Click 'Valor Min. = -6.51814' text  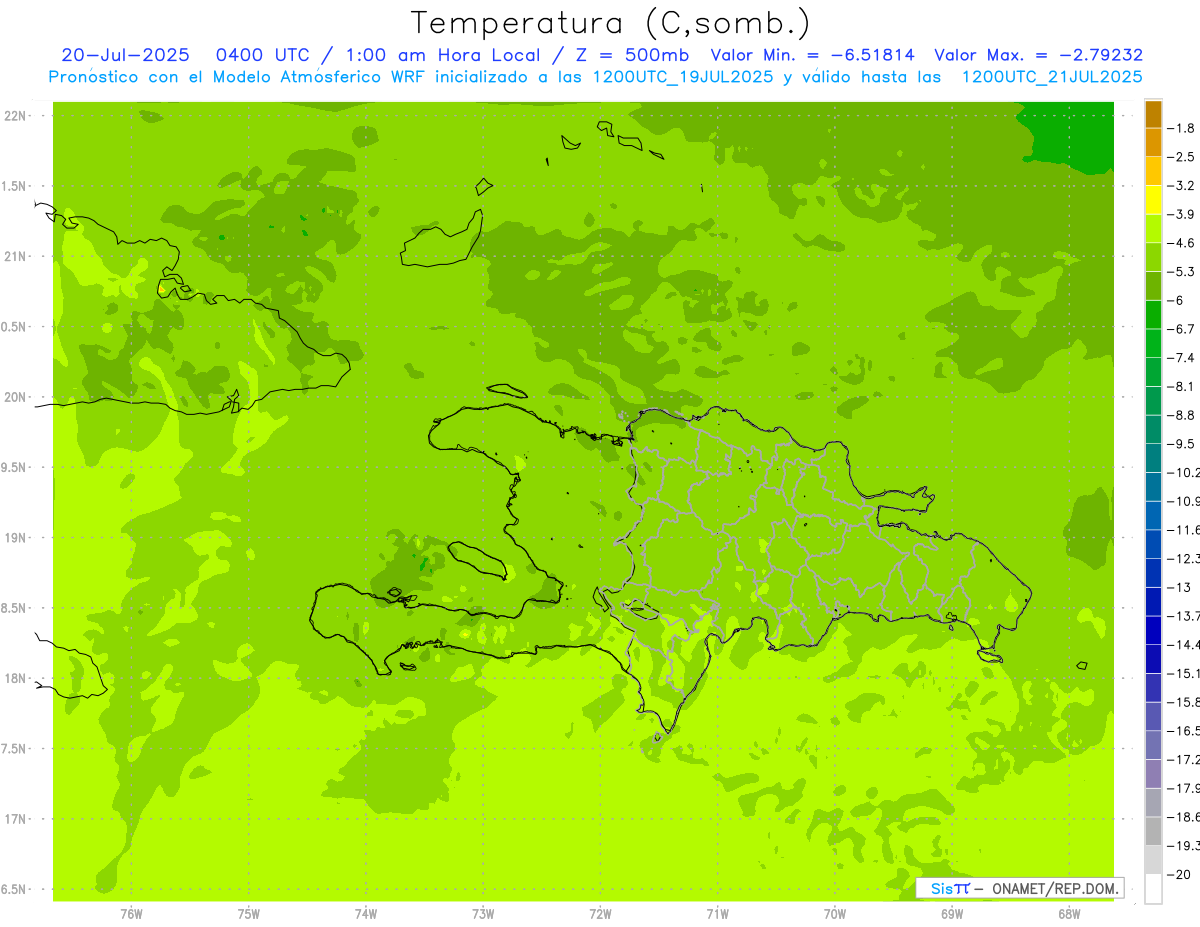click(x=812, y=55)
